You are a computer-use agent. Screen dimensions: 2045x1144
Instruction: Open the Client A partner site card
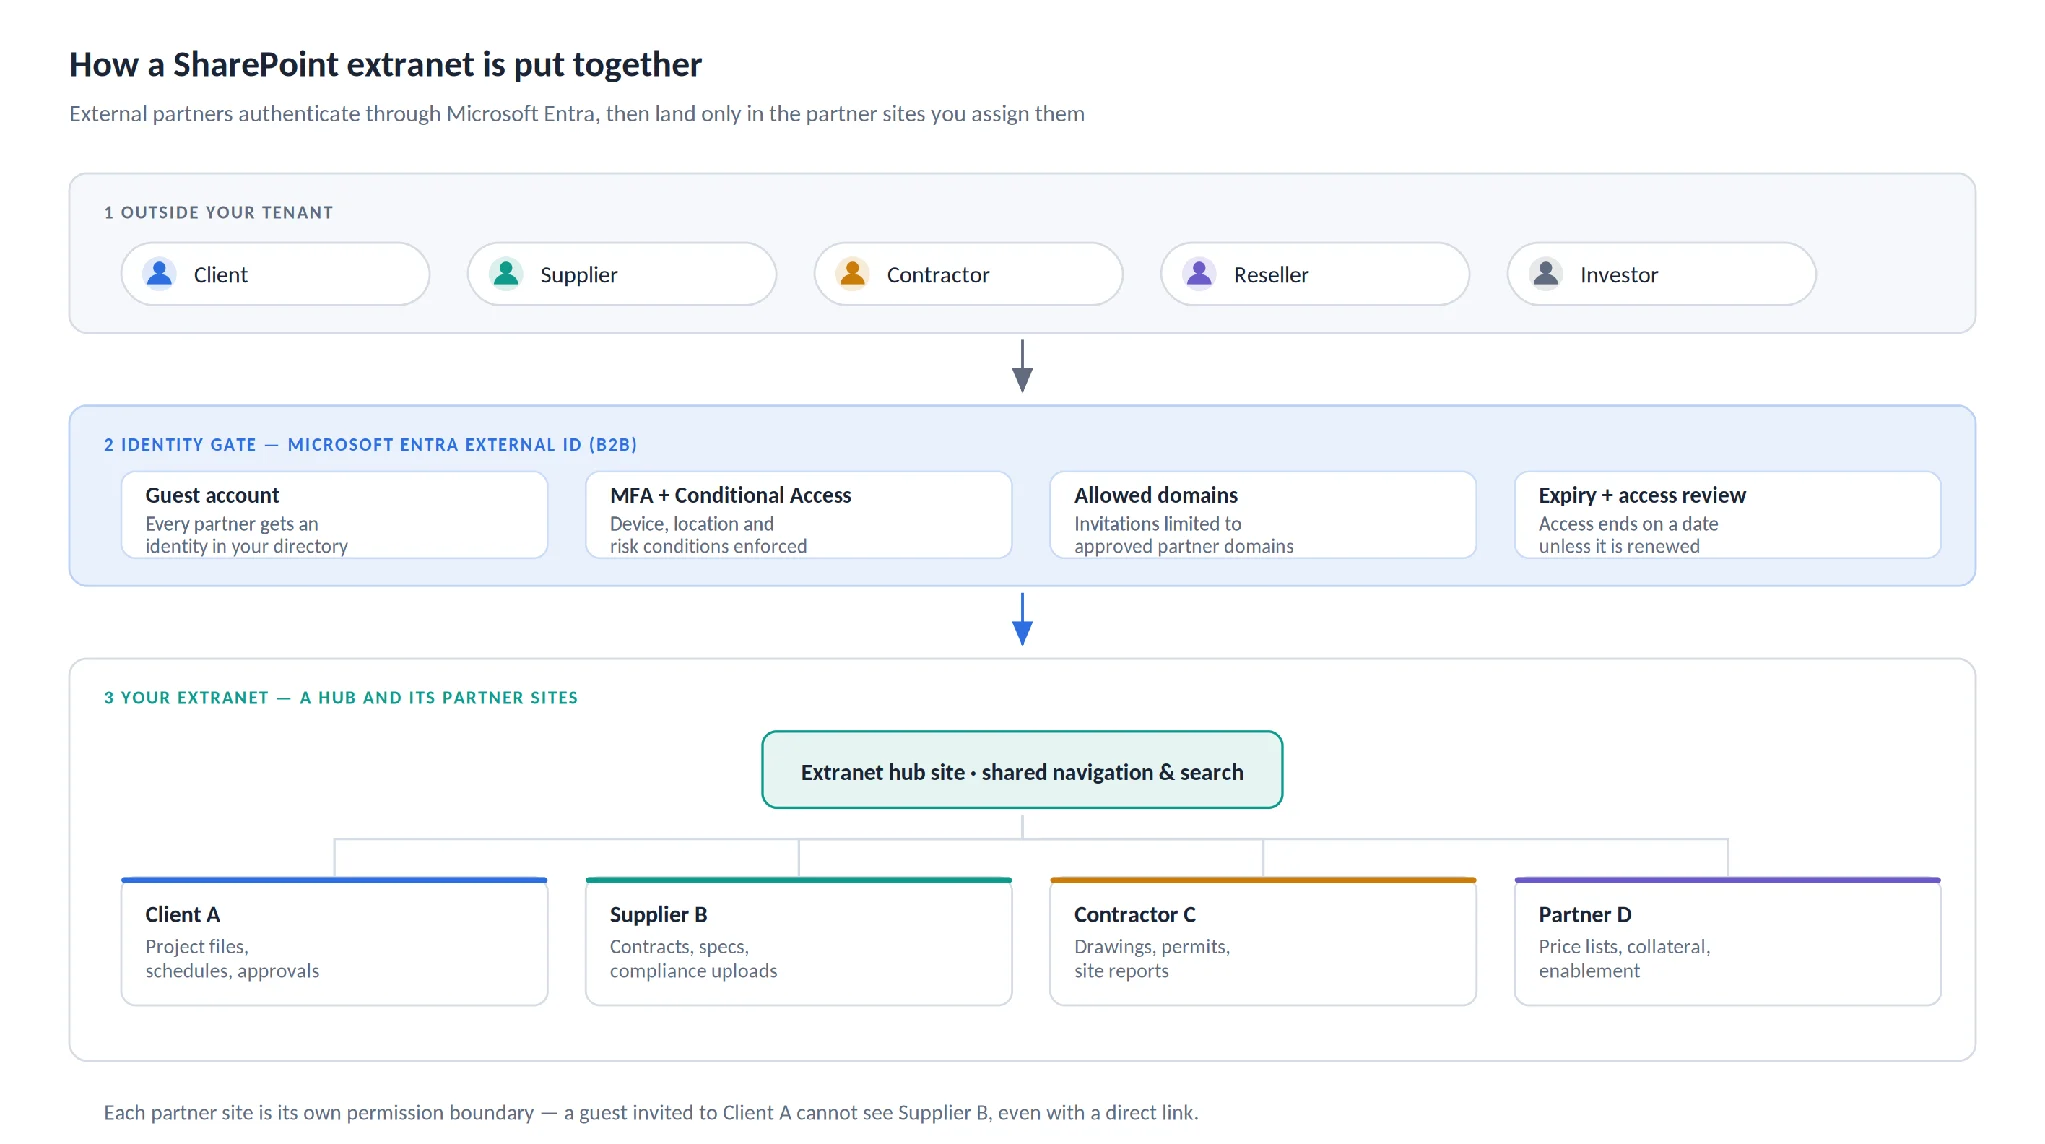pyautogui.click(x=334, y=941)
